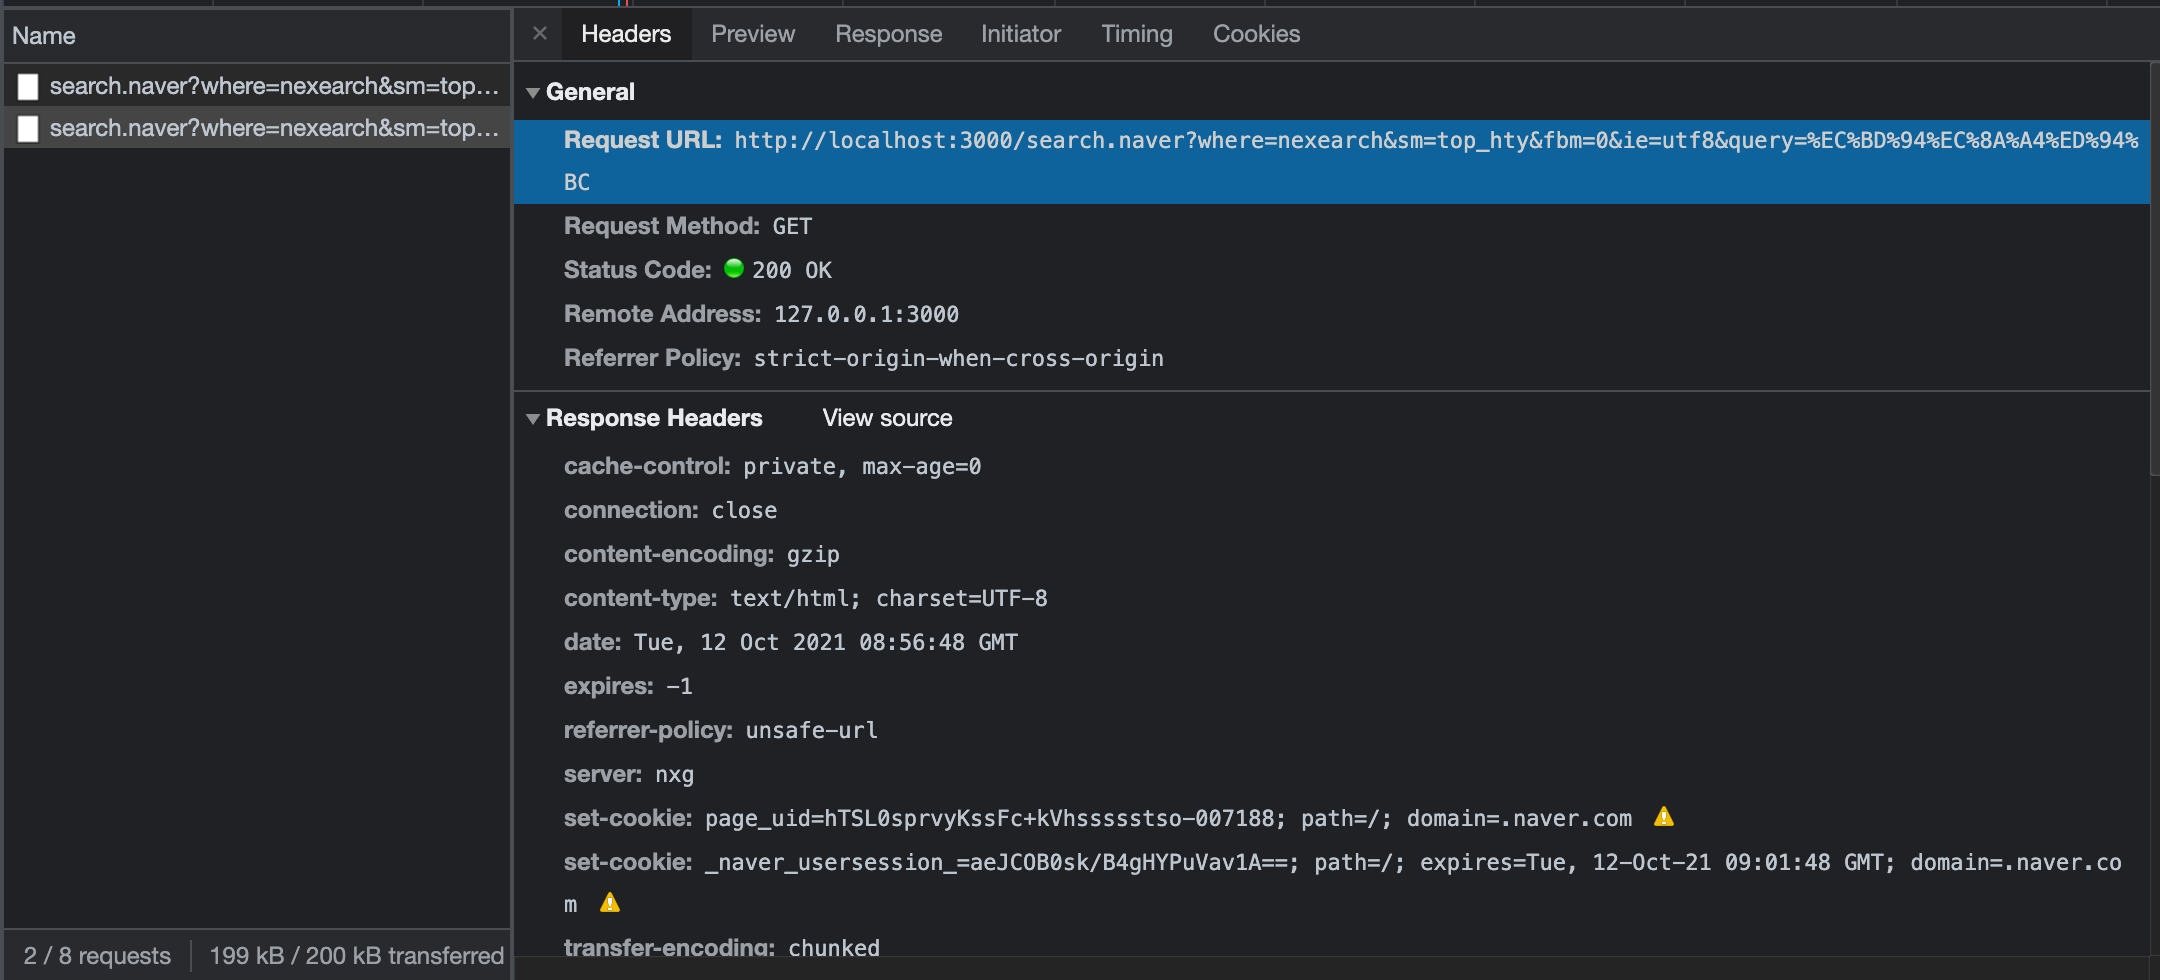Click the connection: close header
Viewport: 2160px width, 980px height.
(670, 510)
